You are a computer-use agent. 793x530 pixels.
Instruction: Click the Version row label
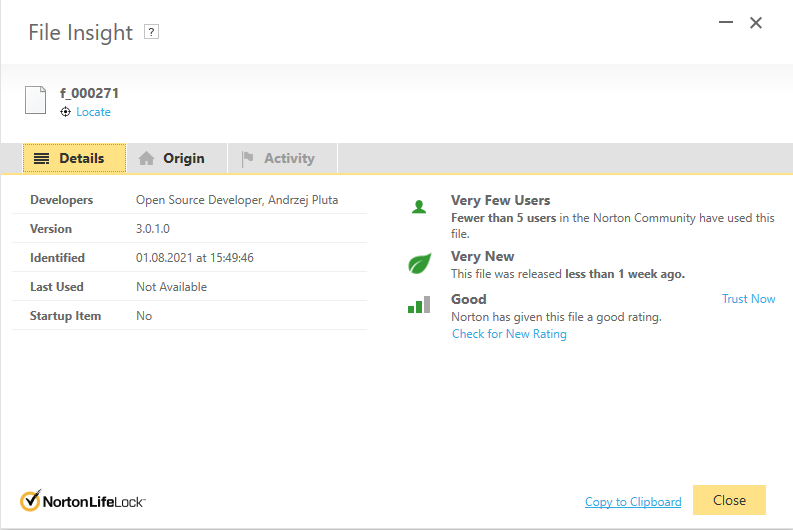tap(51, 229)
